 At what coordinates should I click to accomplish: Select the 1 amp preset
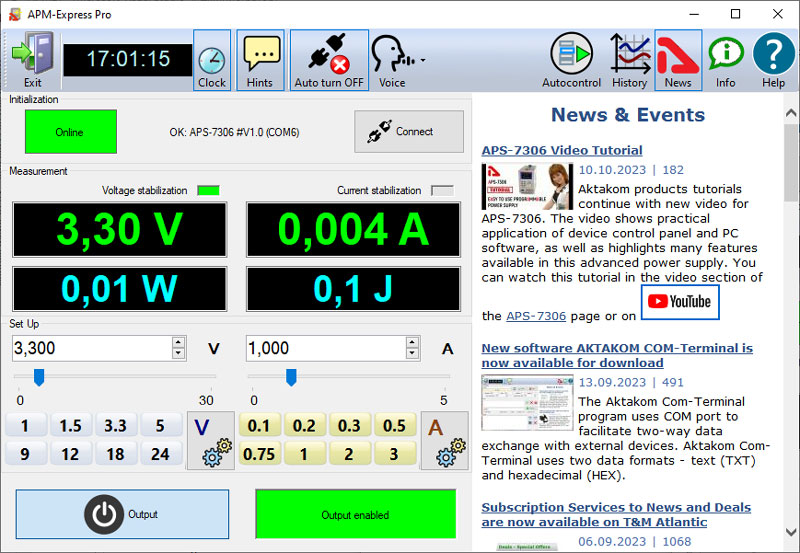[x=304, y=454]
